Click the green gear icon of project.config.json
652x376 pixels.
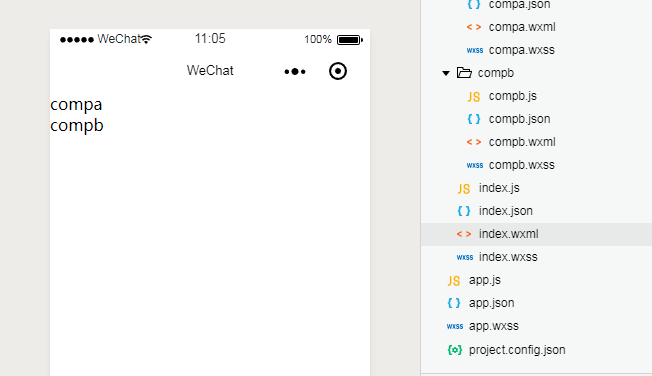pos(454,350)
